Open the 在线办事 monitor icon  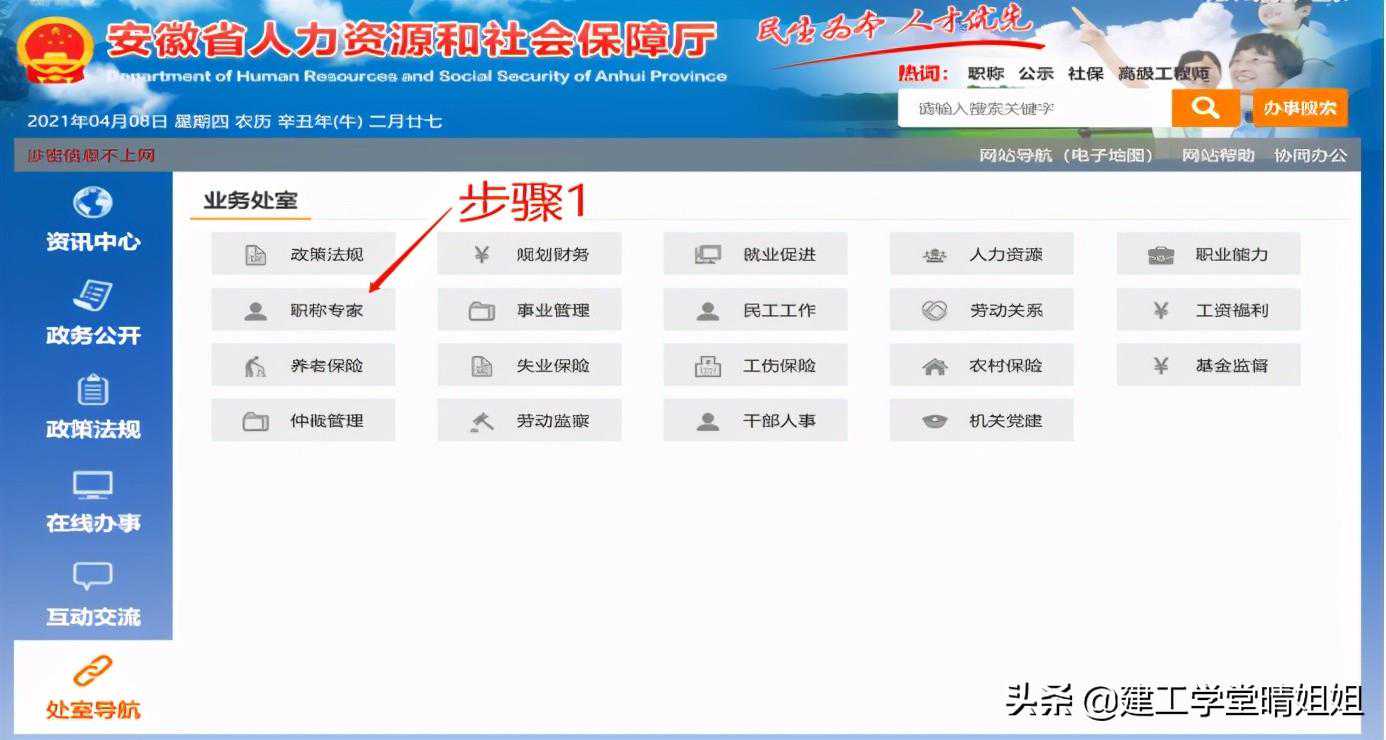click(93, 485)
